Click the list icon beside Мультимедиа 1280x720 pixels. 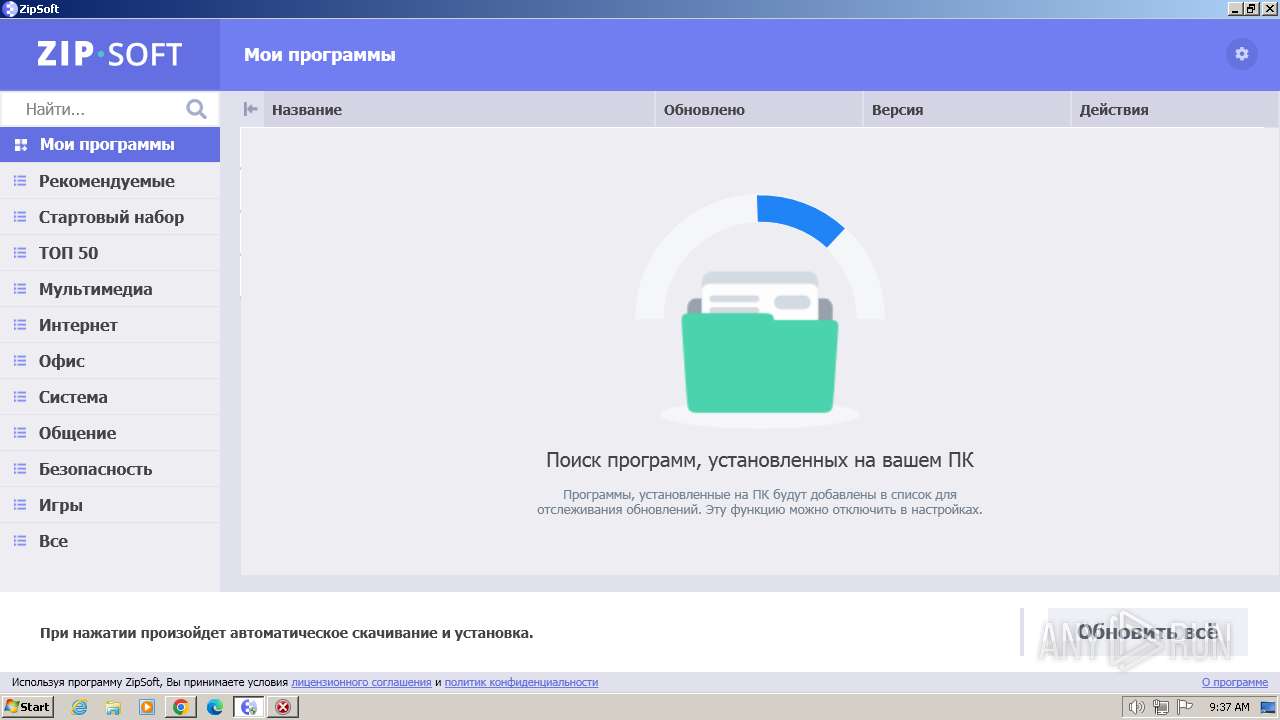coord(20,289)
